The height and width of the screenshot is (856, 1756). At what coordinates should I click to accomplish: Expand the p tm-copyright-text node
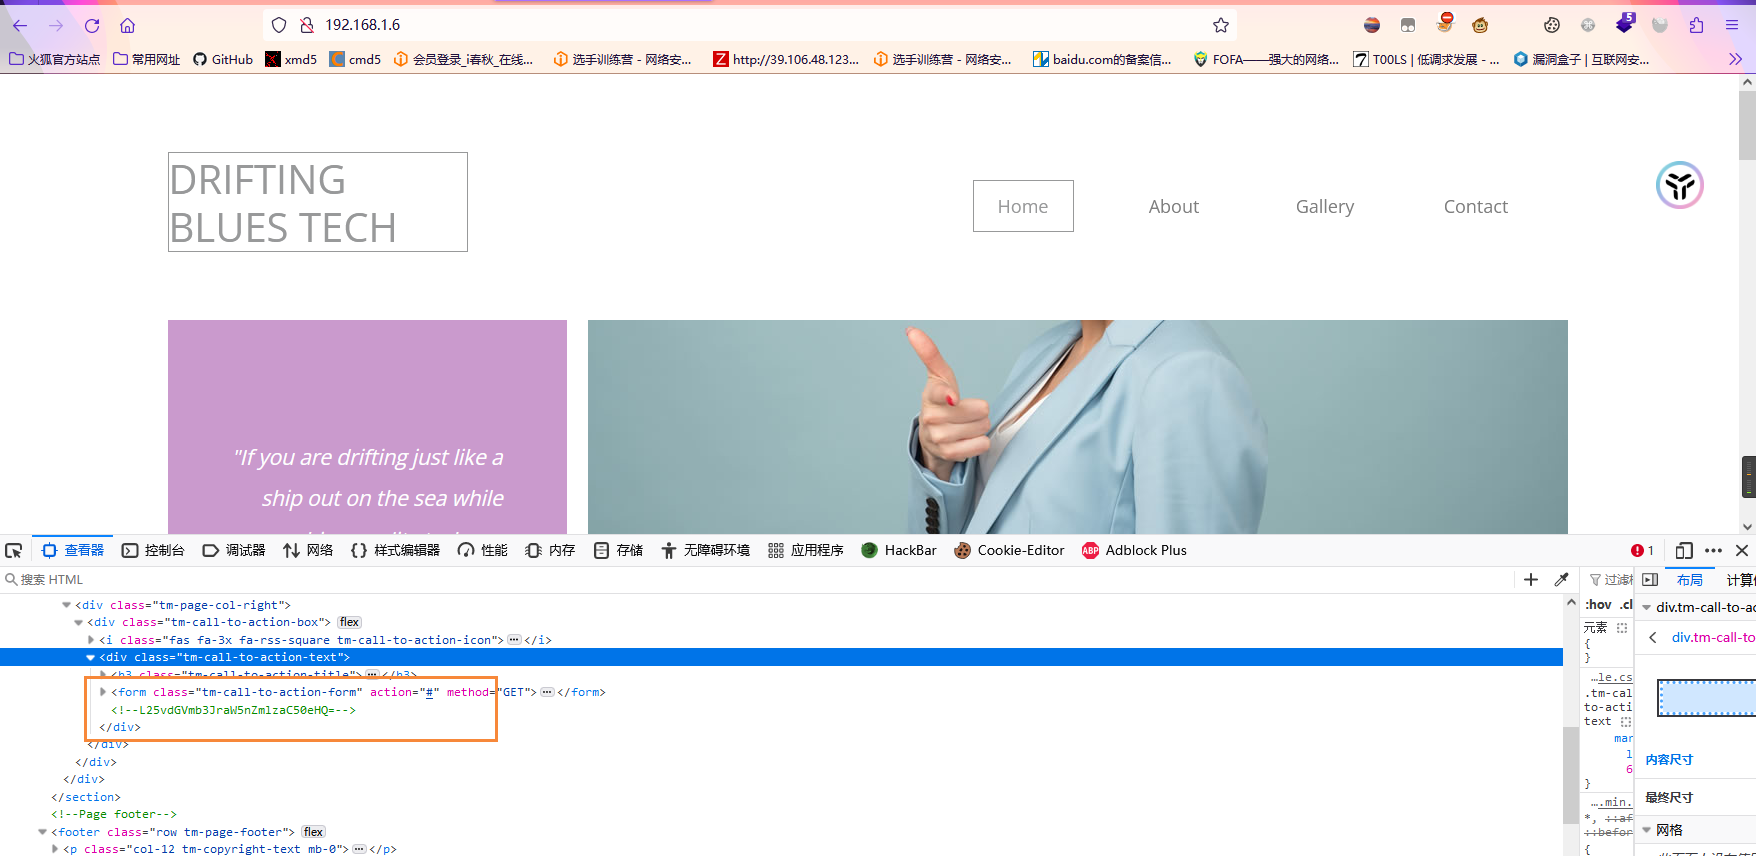[55, 849]
